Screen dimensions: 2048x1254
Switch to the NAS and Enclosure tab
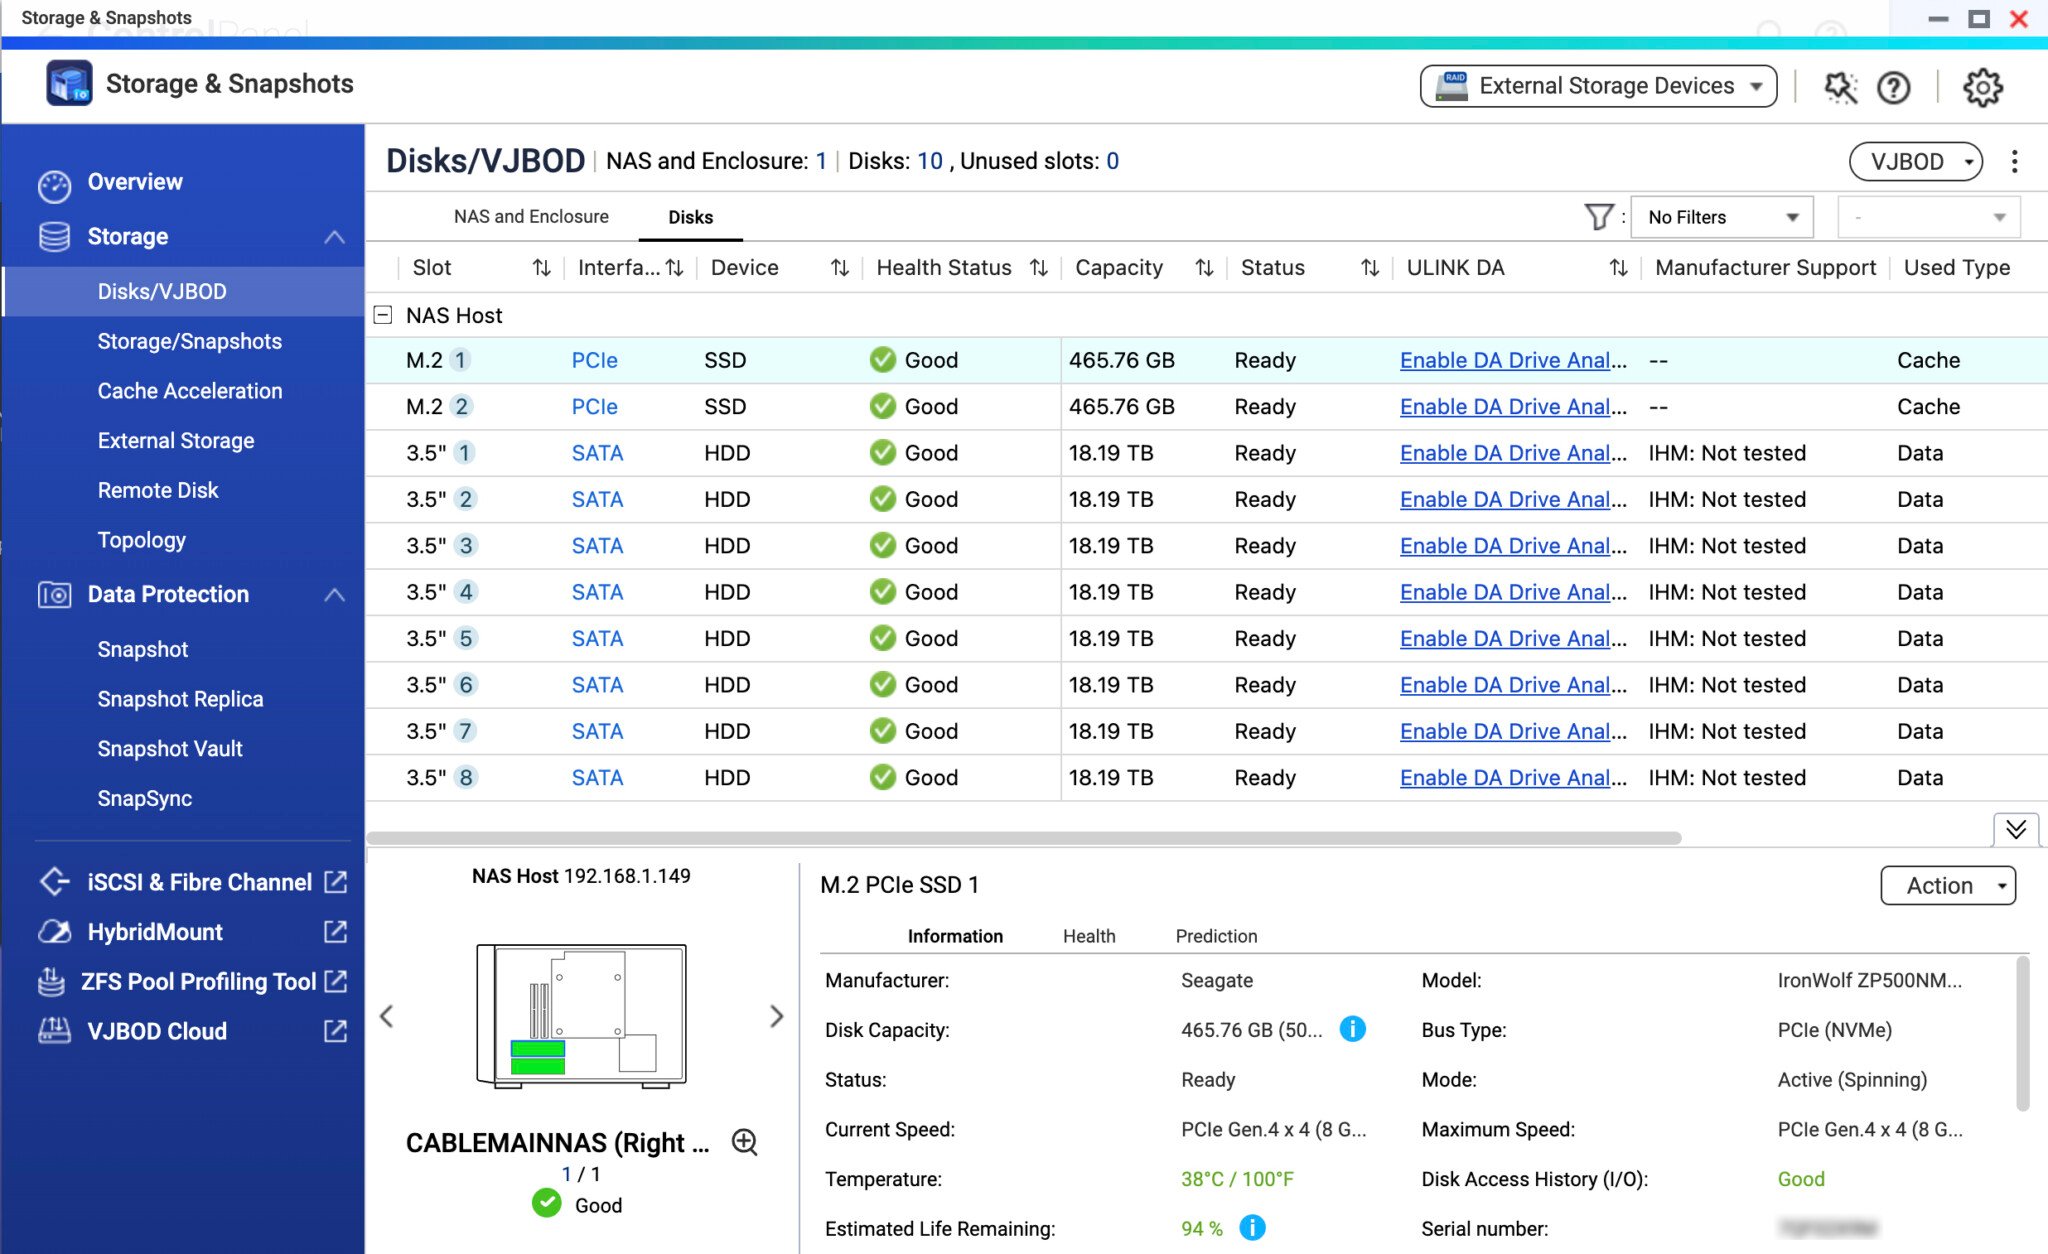[531, 217]
